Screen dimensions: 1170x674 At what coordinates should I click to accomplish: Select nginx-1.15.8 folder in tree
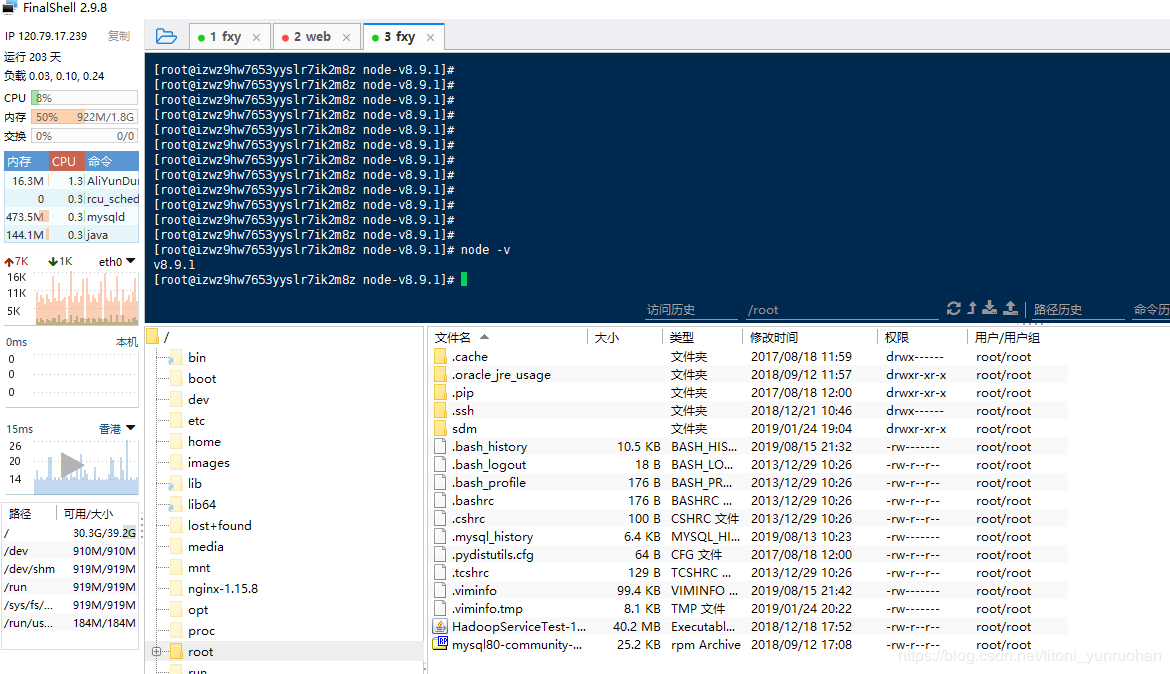point(222,589)
